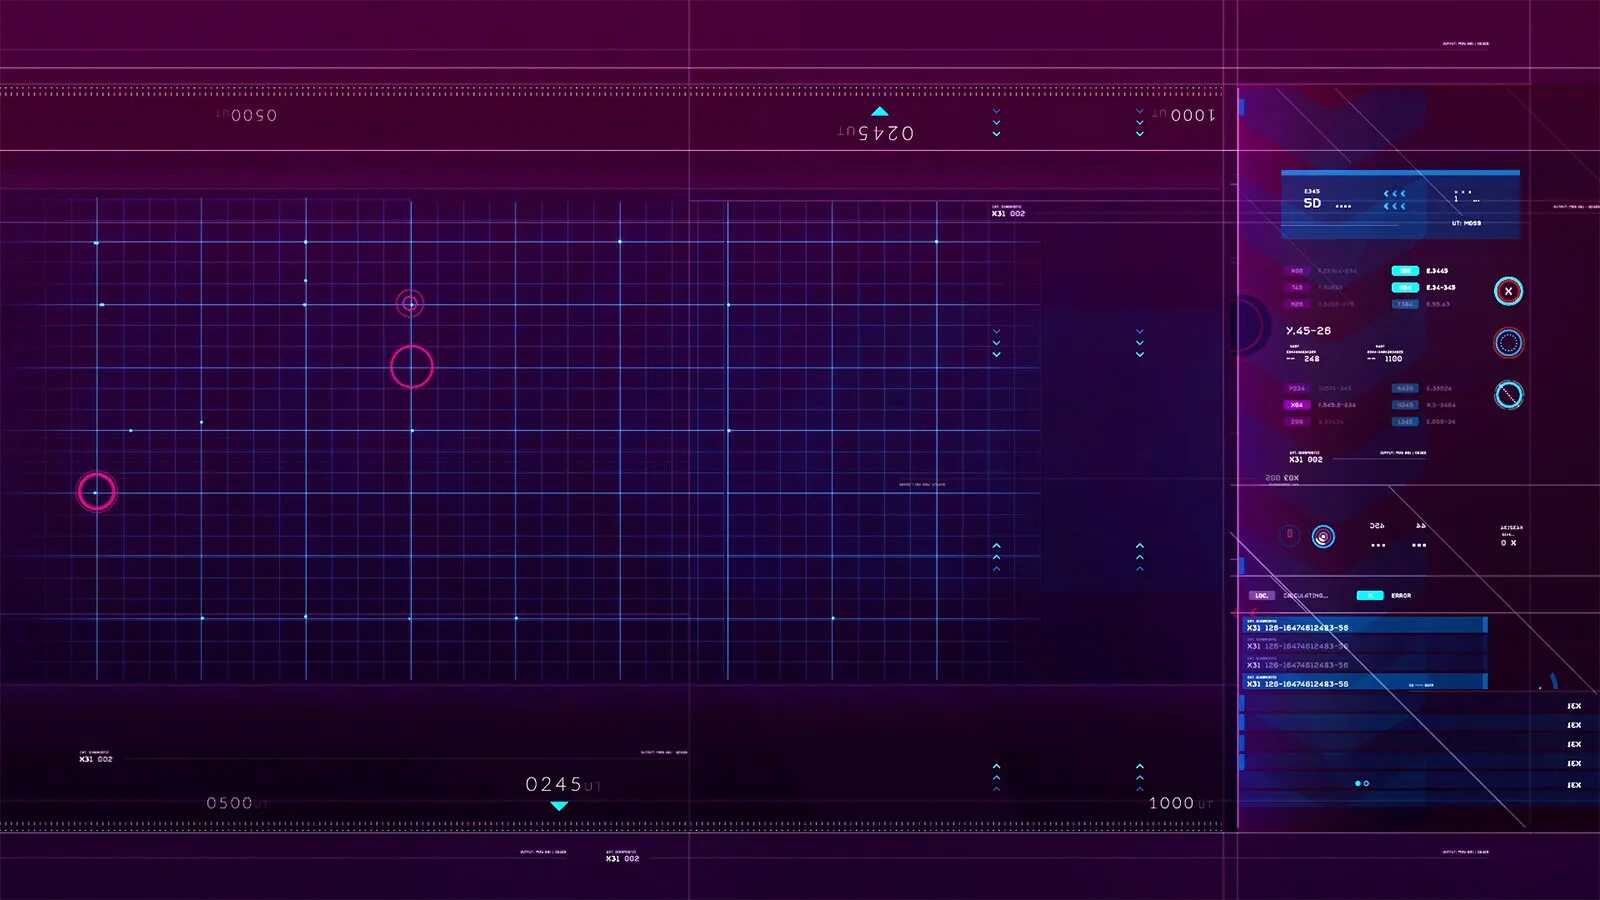The width and height of the screenshot is (1600, 900).
Task: Click the cyan tag beside ERROR
Action: pyautogui.click(x=1370, y=595)
